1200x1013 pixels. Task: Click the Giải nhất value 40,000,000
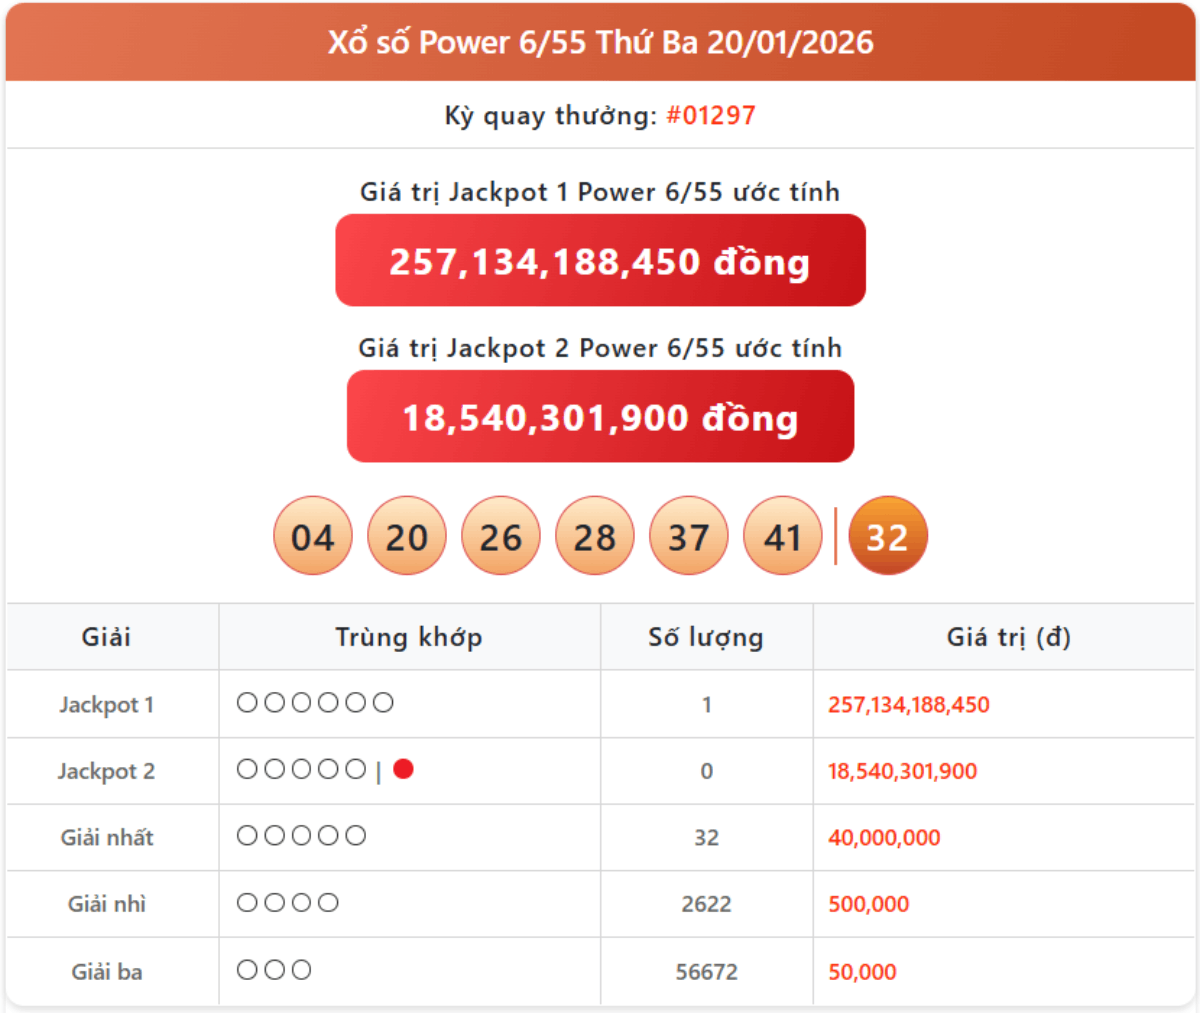(x=884, y=838)
